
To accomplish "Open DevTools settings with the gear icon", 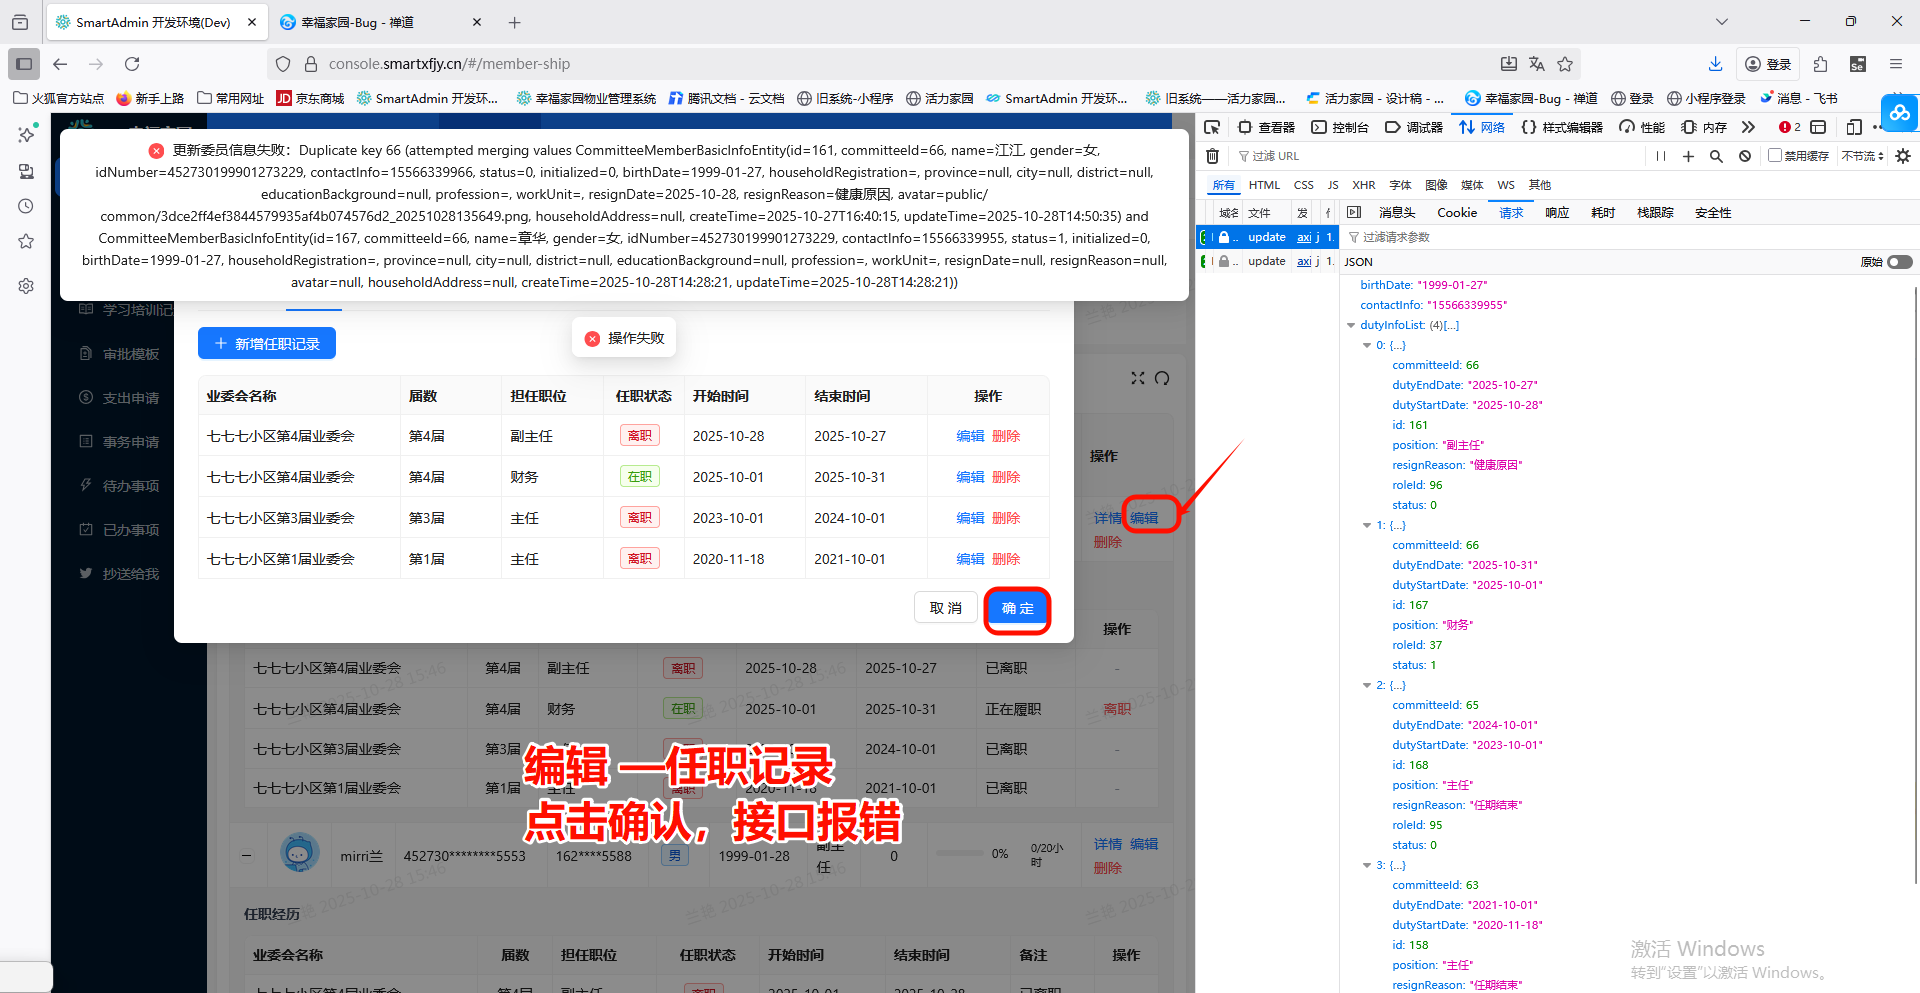I will pyautogui.click(x=1904, y=156).
